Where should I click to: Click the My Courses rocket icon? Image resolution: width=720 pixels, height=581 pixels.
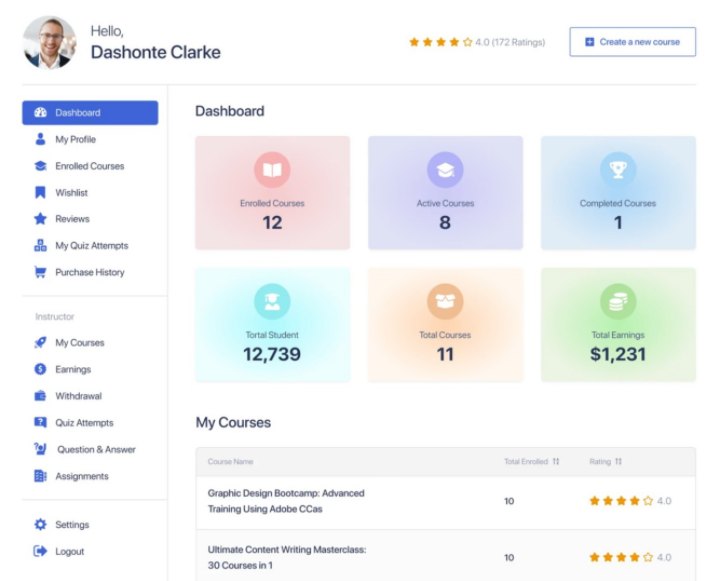click(x=40, y=343)
